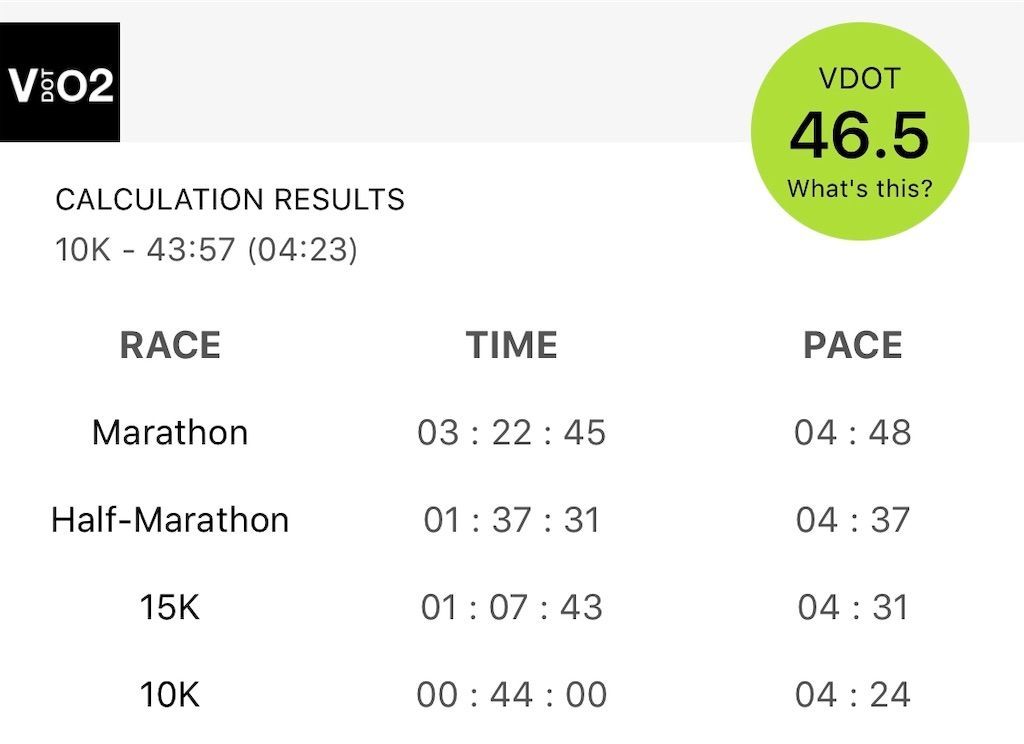
Task: Click the RACE column header
Action: point(170,346)
